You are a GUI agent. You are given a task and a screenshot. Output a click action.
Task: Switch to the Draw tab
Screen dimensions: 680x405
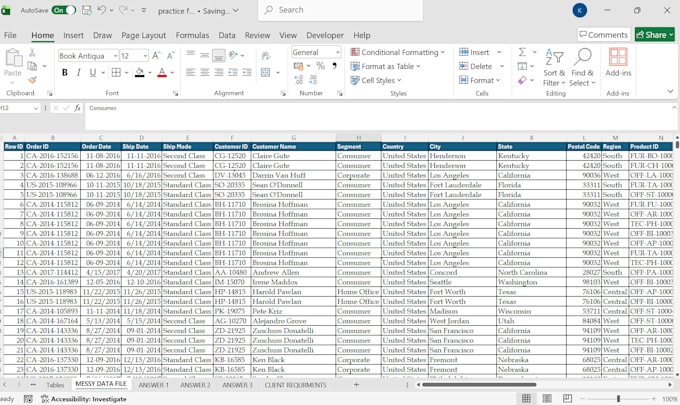click(102, 35)
